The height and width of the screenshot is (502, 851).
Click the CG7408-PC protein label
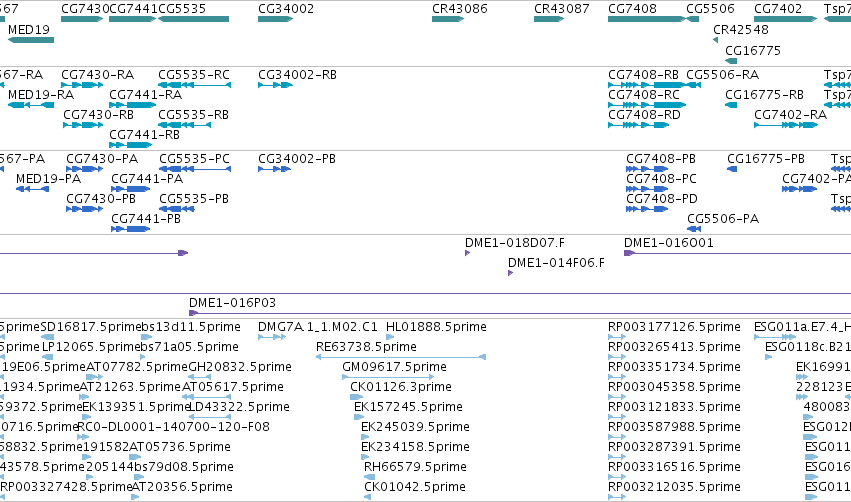click(x=661, y=179)
